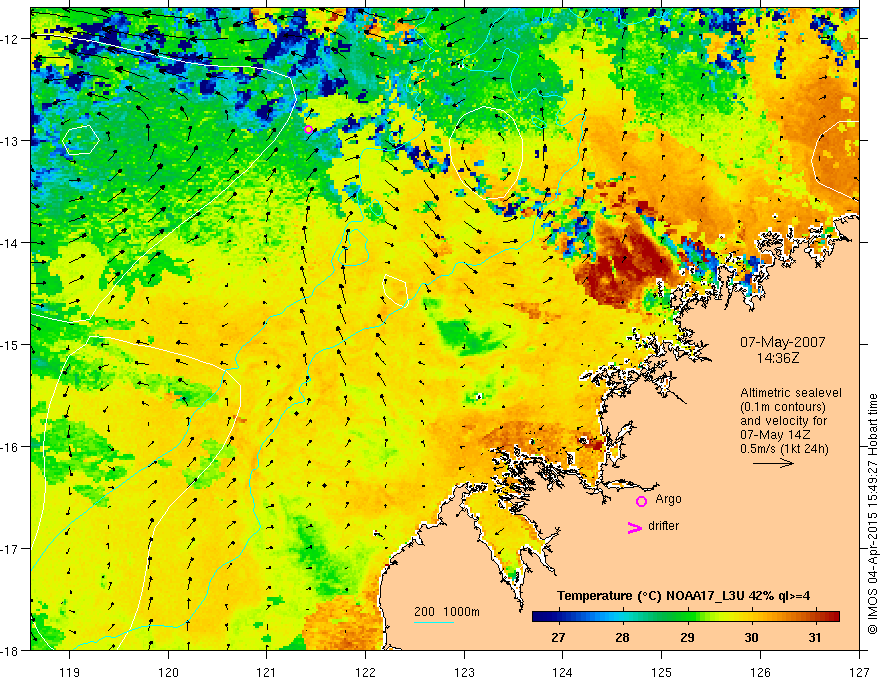This screenshot has width=880, height=680.
Task: Click the latitude axis label -16
Action: tap(11, 447)
